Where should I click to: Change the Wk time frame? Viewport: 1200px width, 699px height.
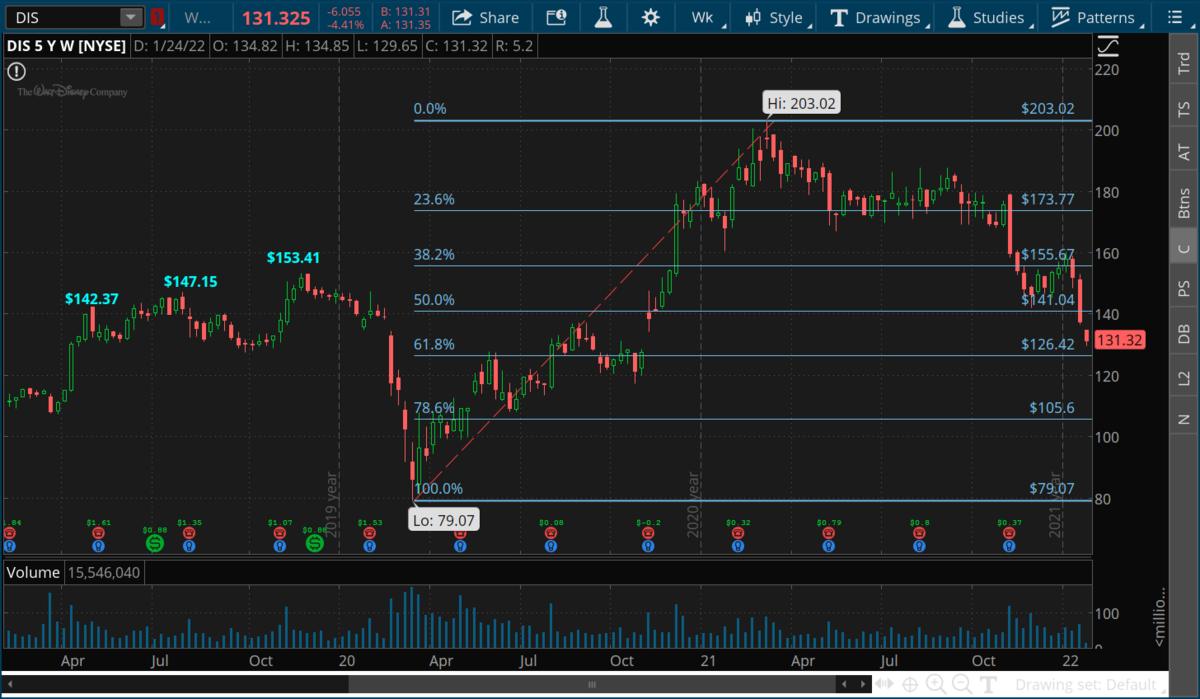coord(702,17)
